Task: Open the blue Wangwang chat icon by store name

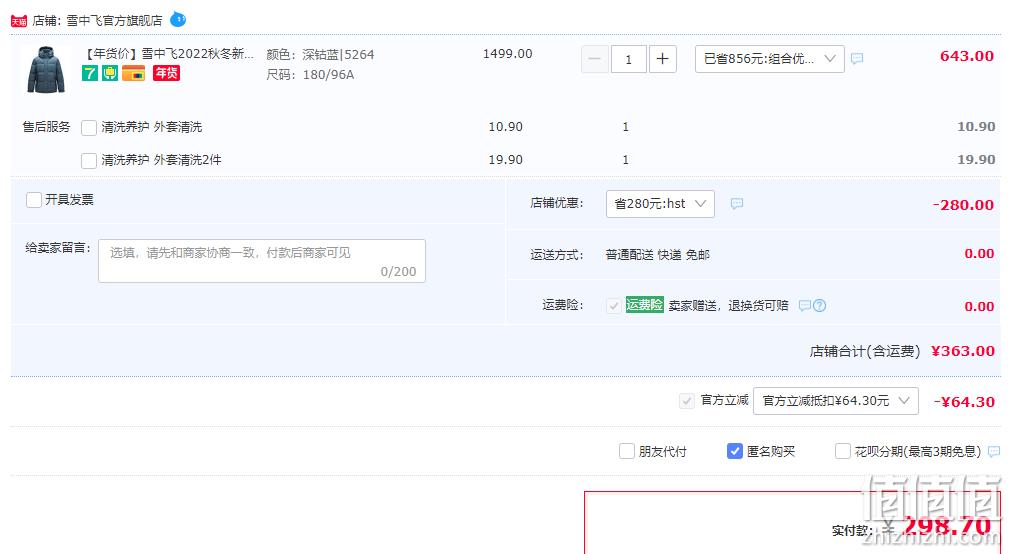Action: [x=178, y=20]
